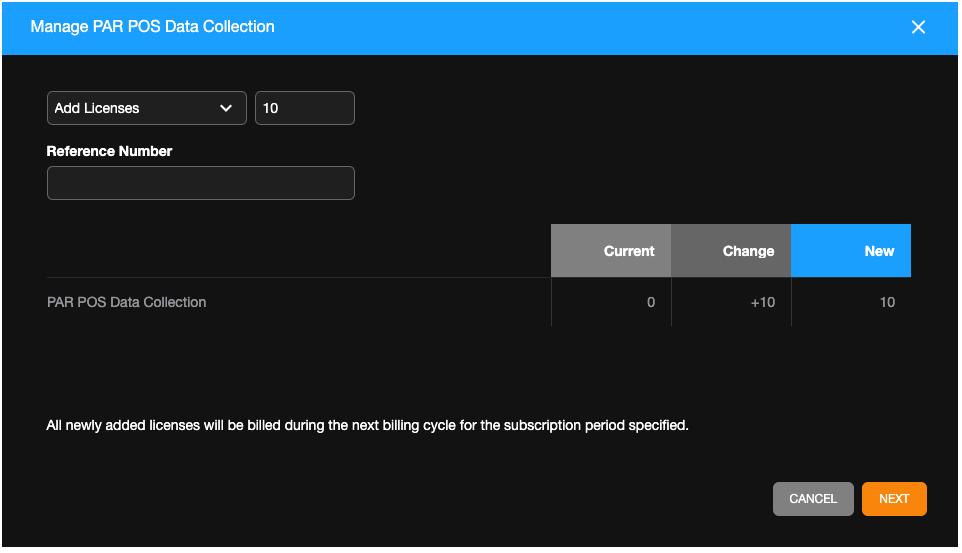
Task: Click the New value cell showing 10
Action: click(851, 302)
